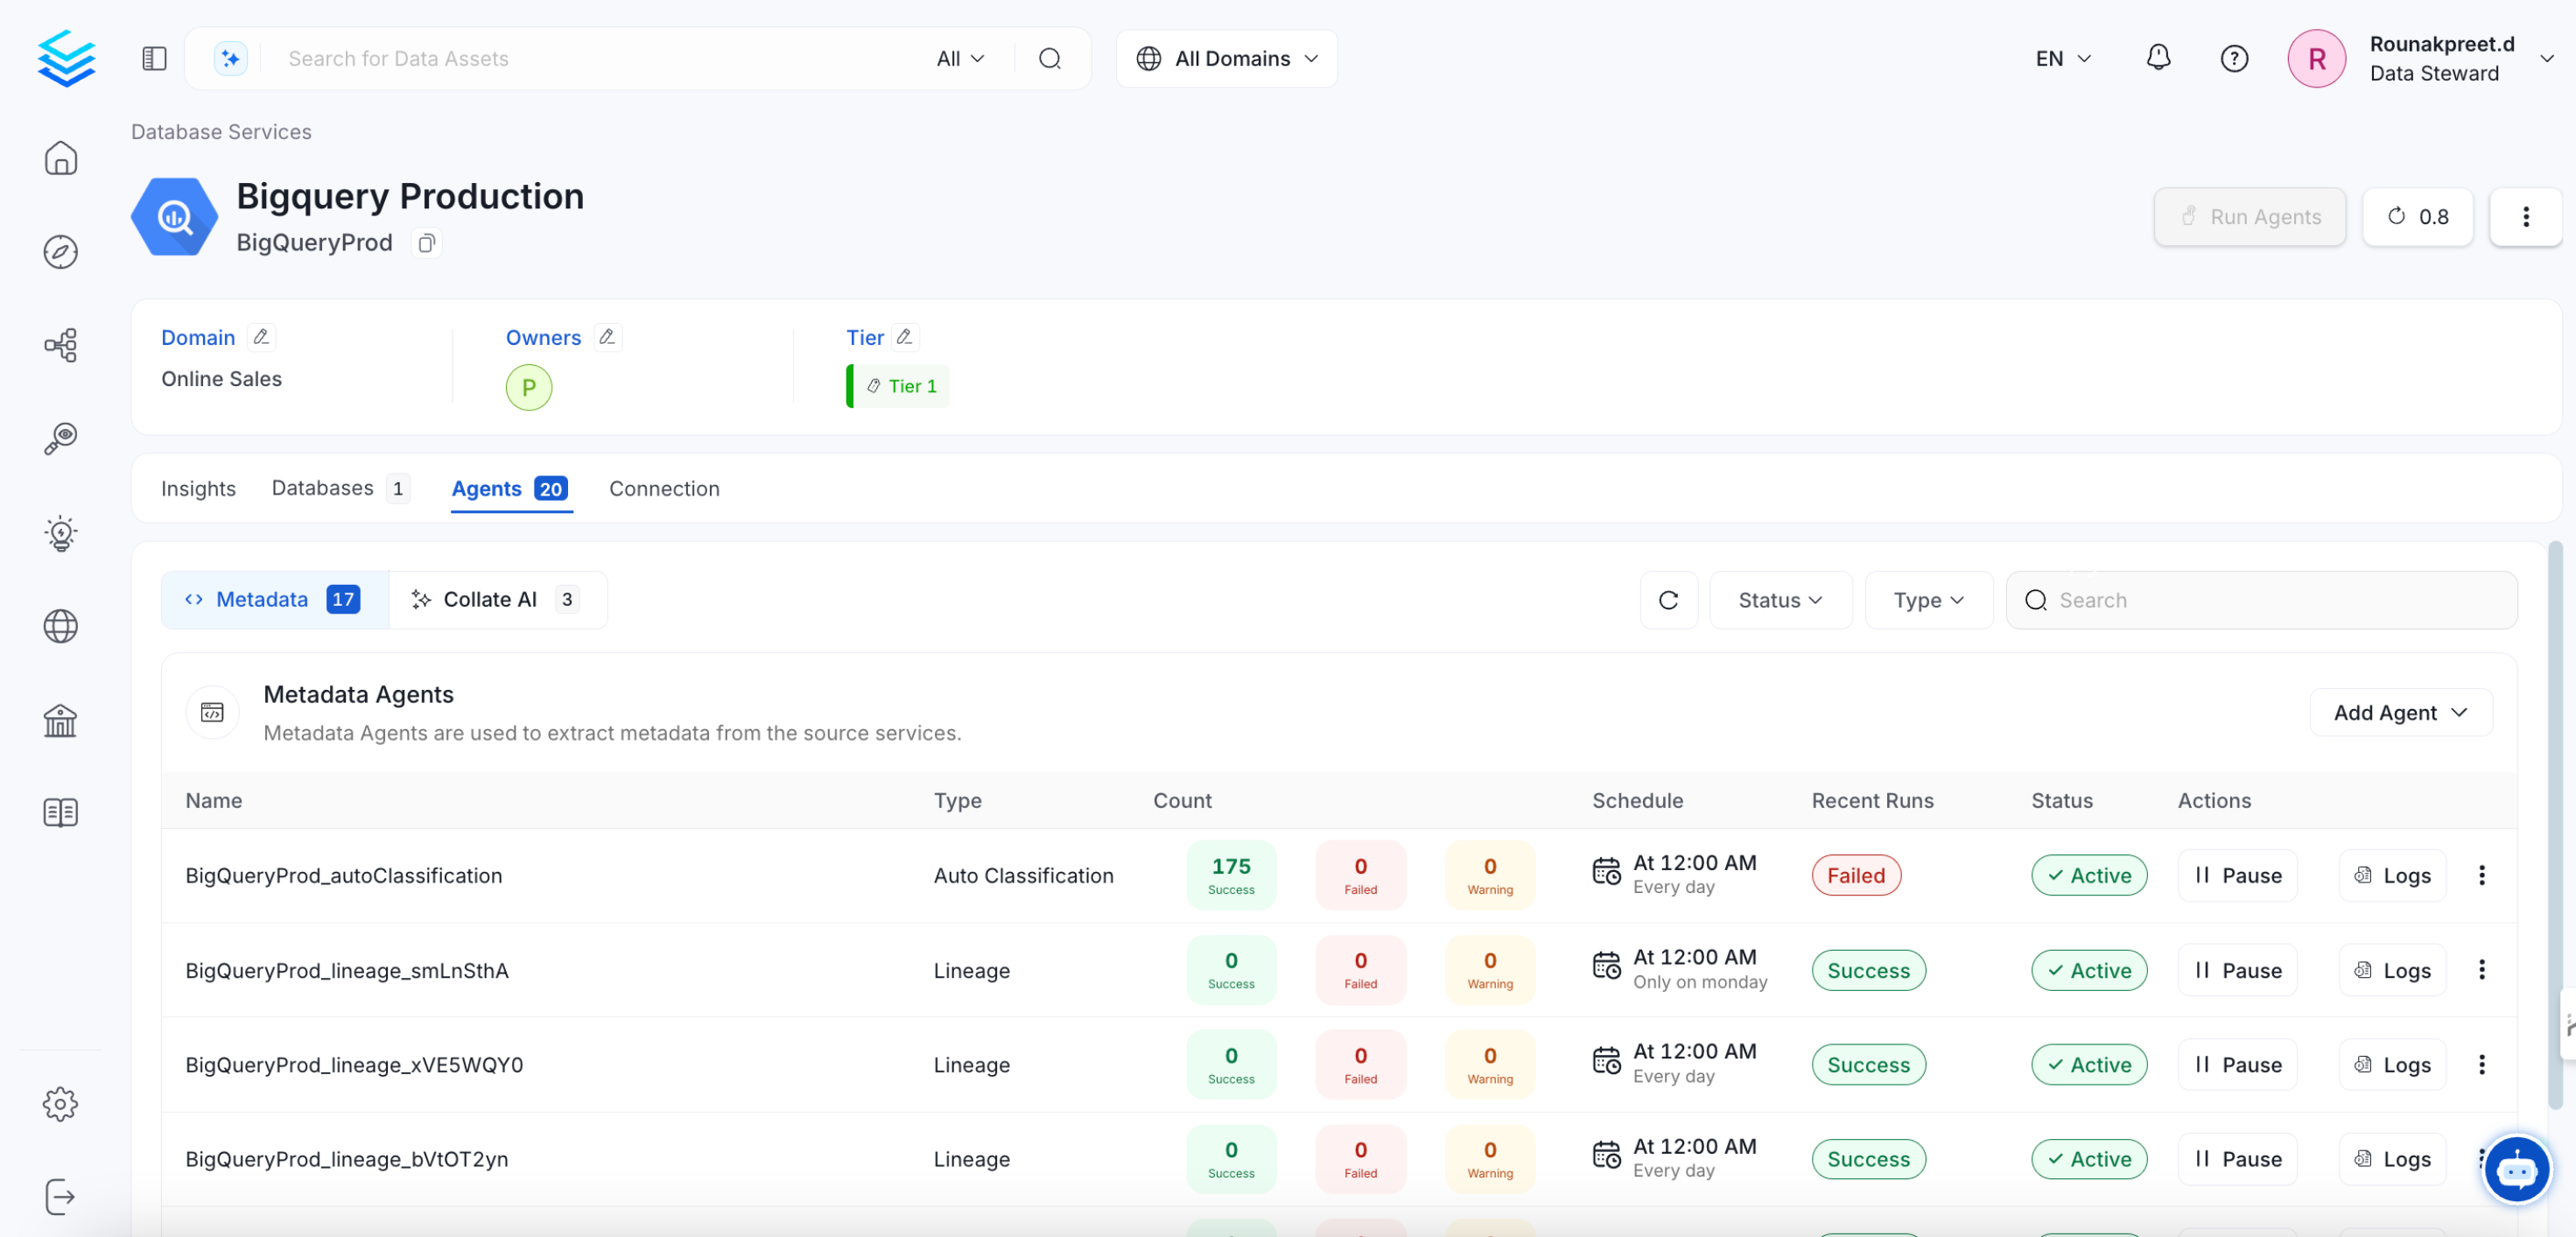Open the Connection tab
Image resolution: width=2576 pixels, height=1237 pixels.
pyautogui.click(x=664, y=488)
